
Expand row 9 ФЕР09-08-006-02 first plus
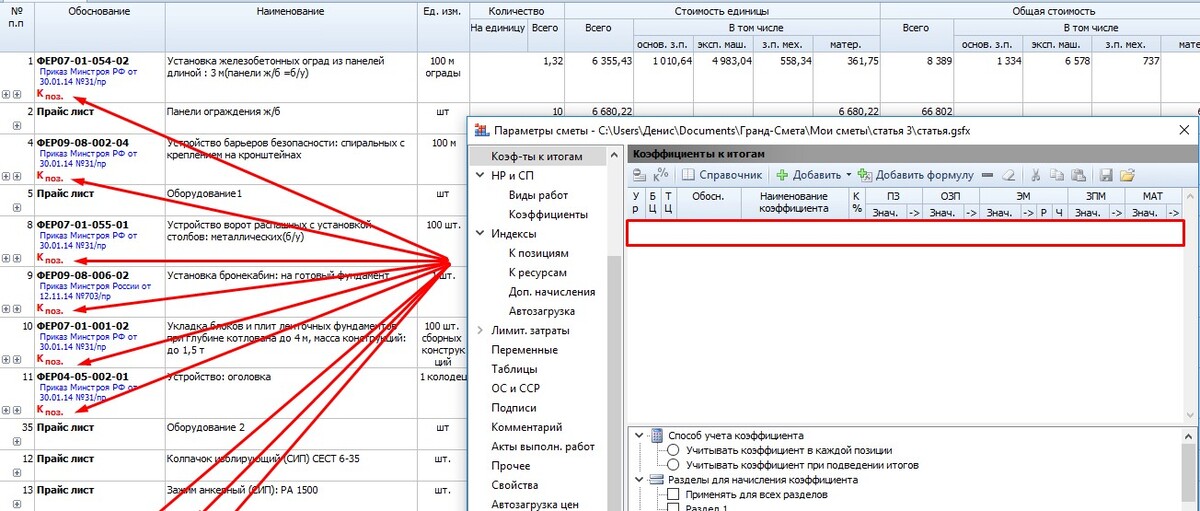(x=7, y=309)
